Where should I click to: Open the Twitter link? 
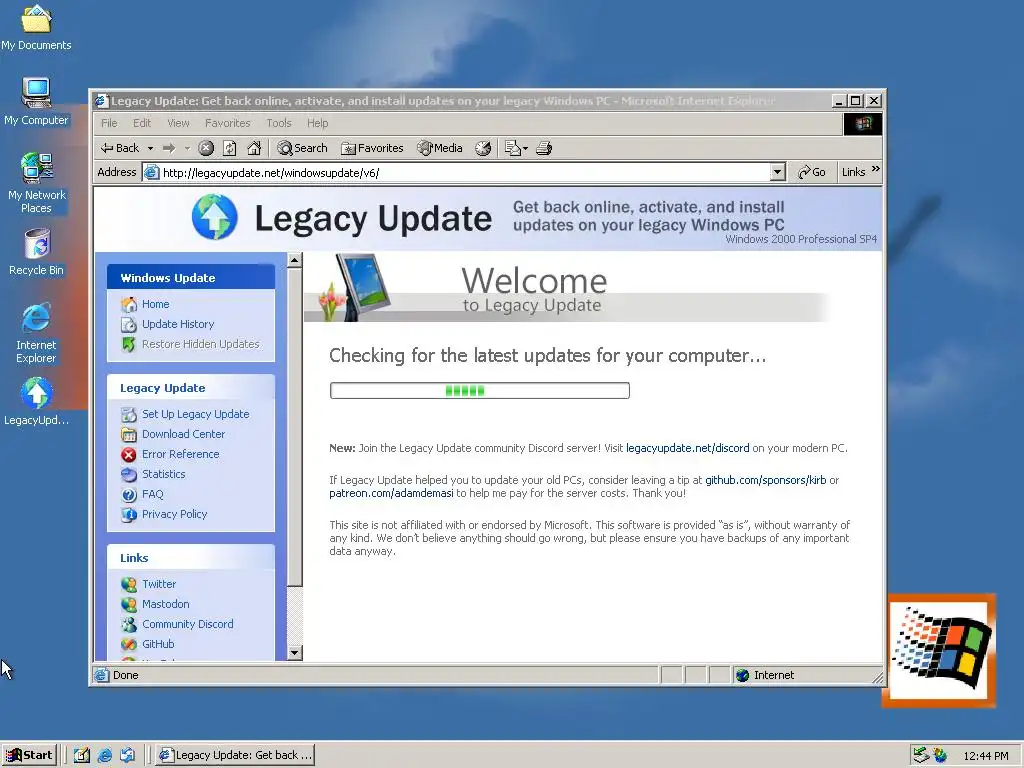[159, 584]
